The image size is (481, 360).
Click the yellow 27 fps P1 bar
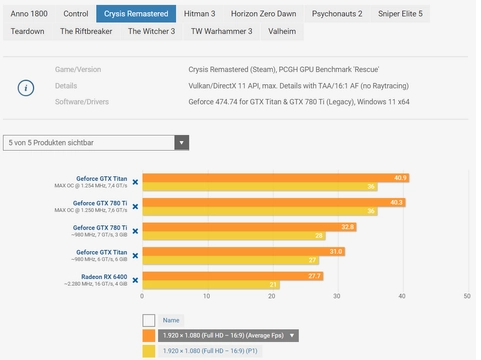coord(231,260)
